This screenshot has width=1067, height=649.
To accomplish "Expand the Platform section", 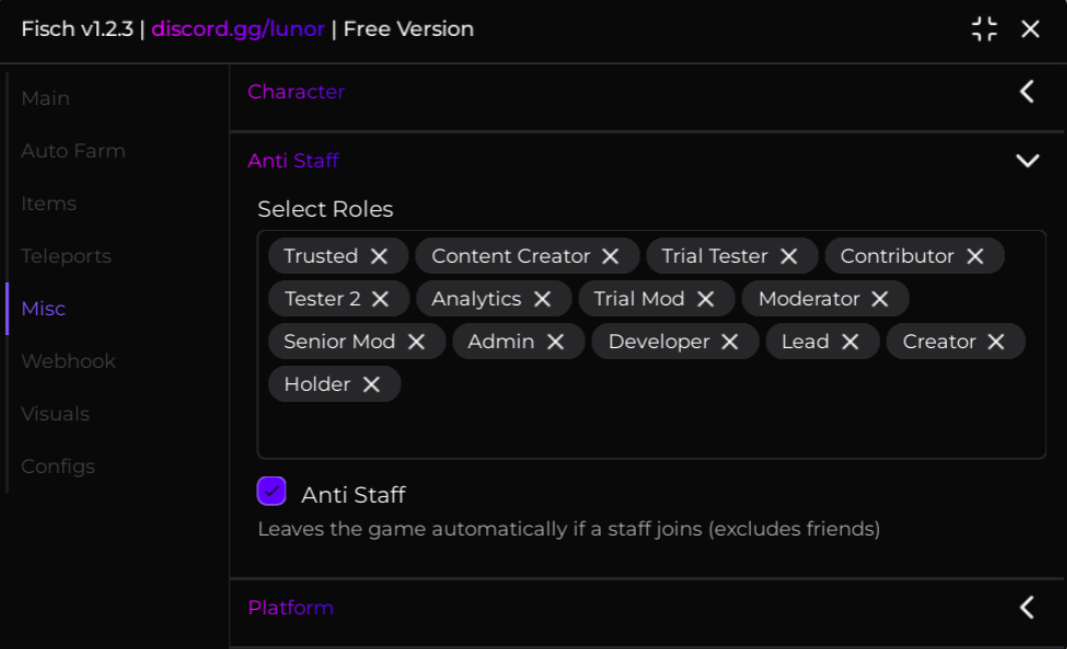I will [1028, 608].
